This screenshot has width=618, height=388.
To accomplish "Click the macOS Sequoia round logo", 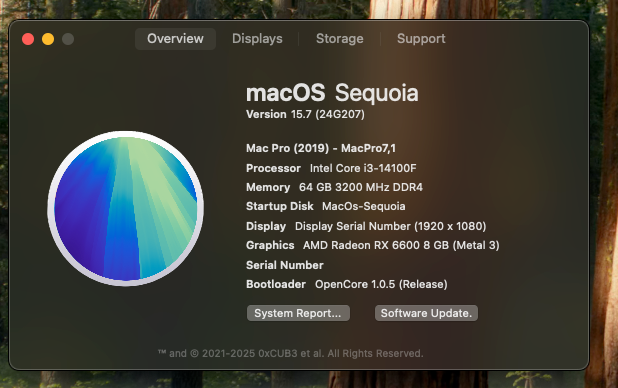I will click(125, 209).
